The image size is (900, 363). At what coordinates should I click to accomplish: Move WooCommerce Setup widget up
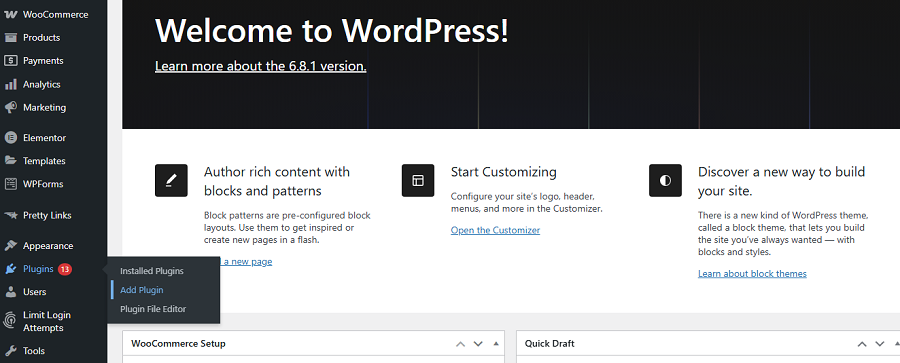[460, 344]
